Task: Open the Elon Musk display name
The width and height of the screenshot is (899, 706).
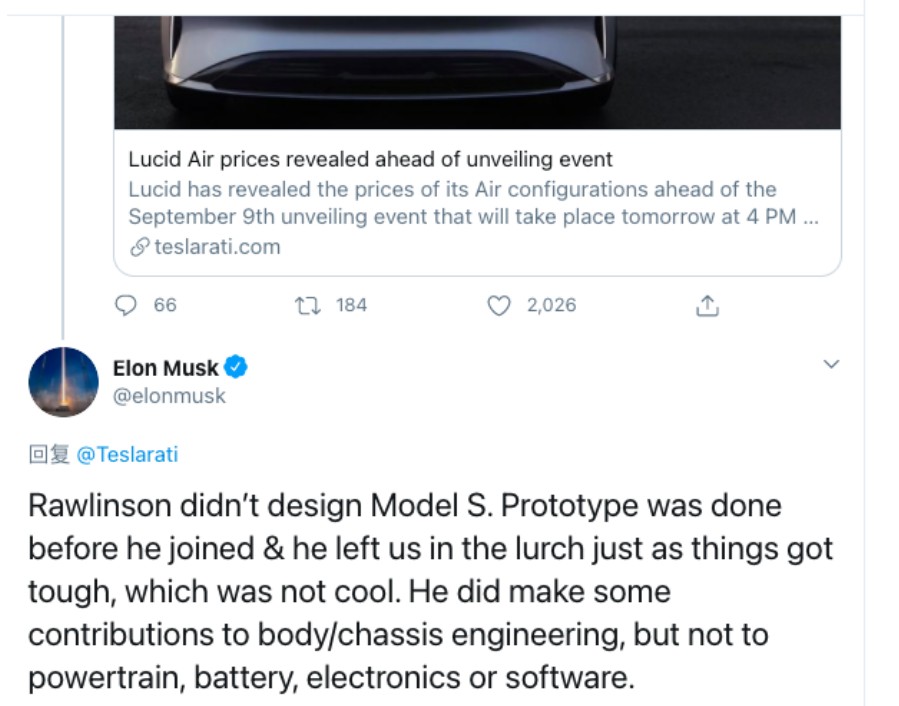Action: click(165, 368)
